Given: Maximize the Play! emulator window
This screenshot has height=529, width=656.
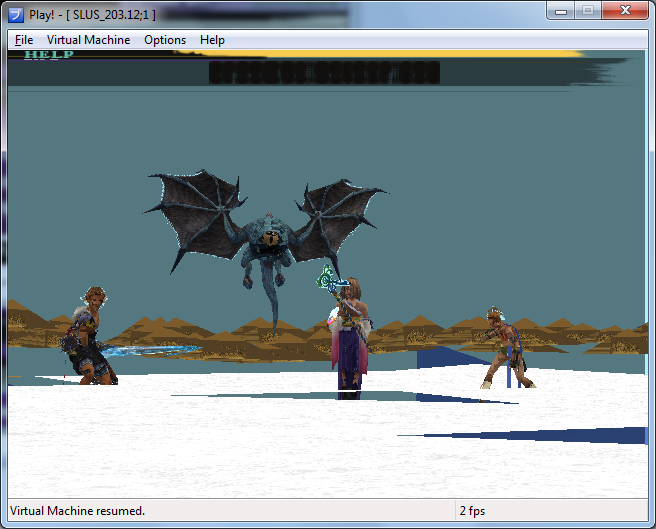Looking at the screenshot, I should (588, 11).
